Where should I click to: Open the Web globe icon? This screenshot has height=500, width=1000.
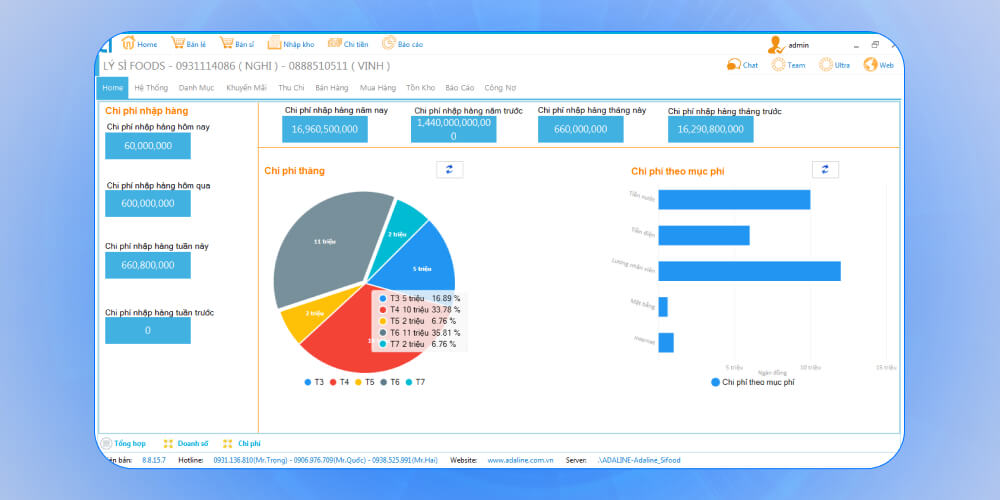pyautogui.click(x=871, y=65)
